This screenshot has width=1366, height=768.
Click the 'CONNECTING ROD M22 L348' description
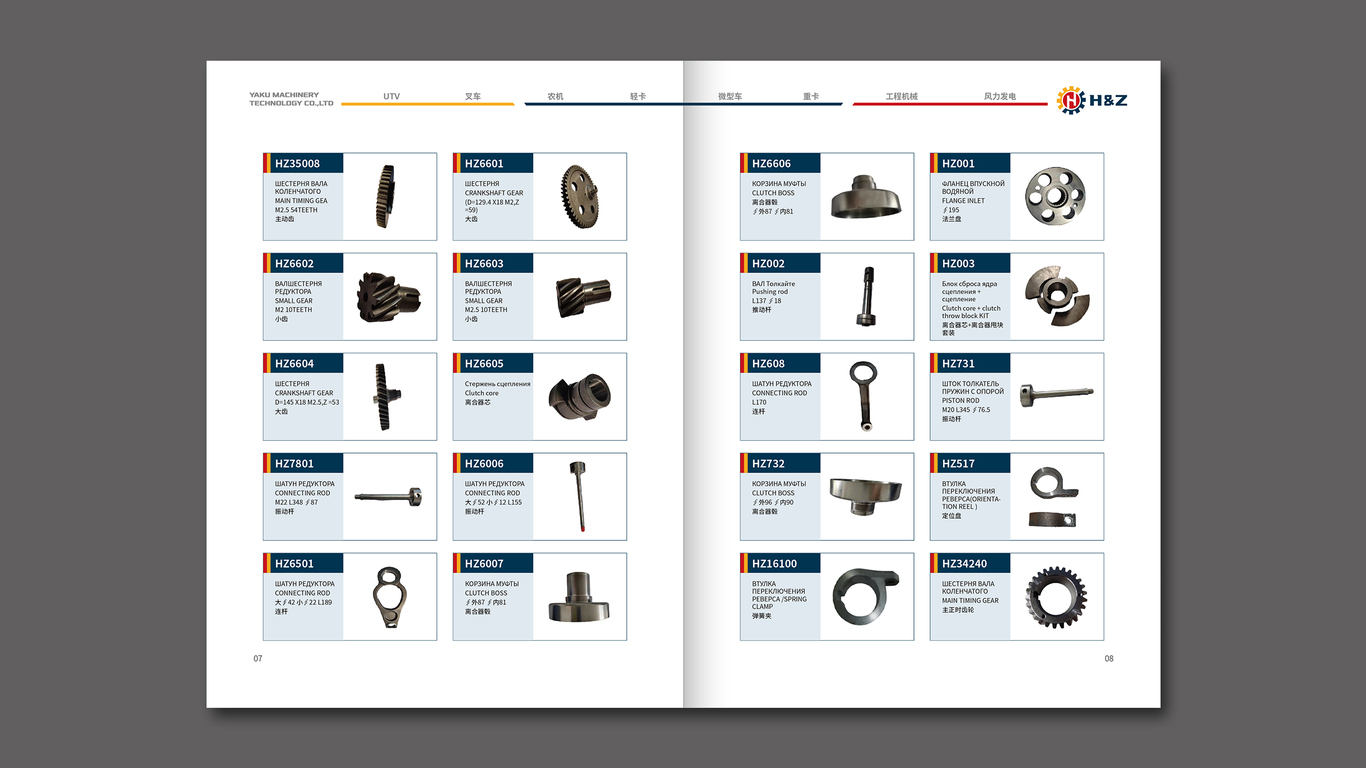pyautogui.click(x=302, y=497)
